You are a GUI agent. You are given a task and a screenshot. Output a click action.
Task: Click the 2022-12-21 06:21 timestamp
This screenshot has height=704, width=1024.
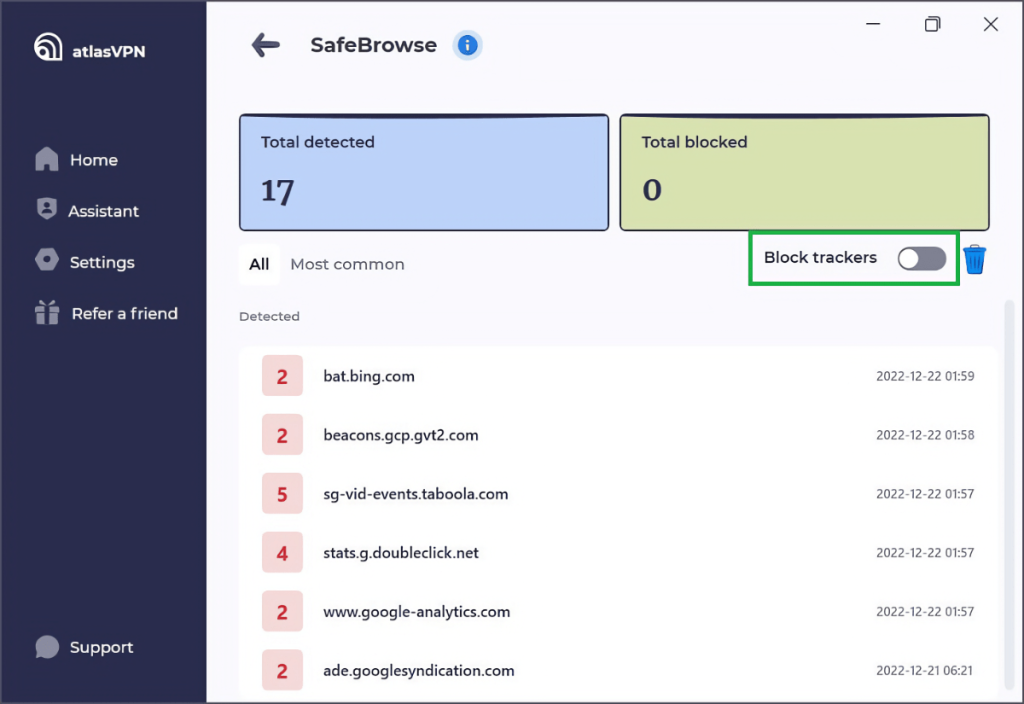click(924, 671)
